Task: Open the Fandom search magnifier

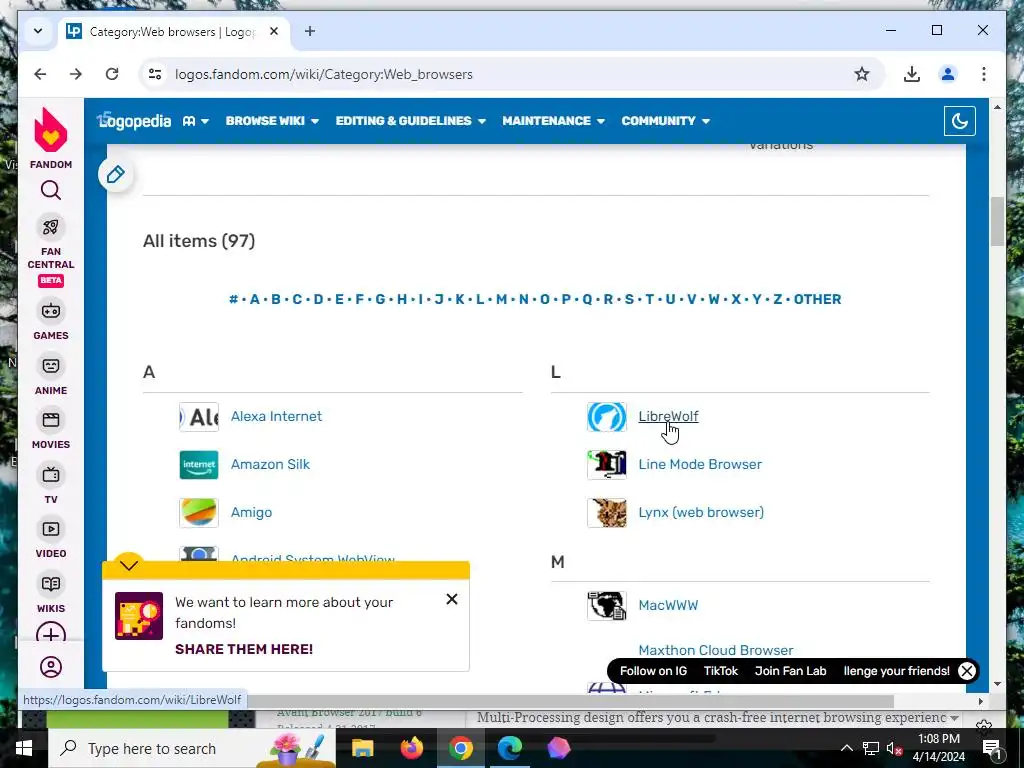Action: [x=50, y=190]
